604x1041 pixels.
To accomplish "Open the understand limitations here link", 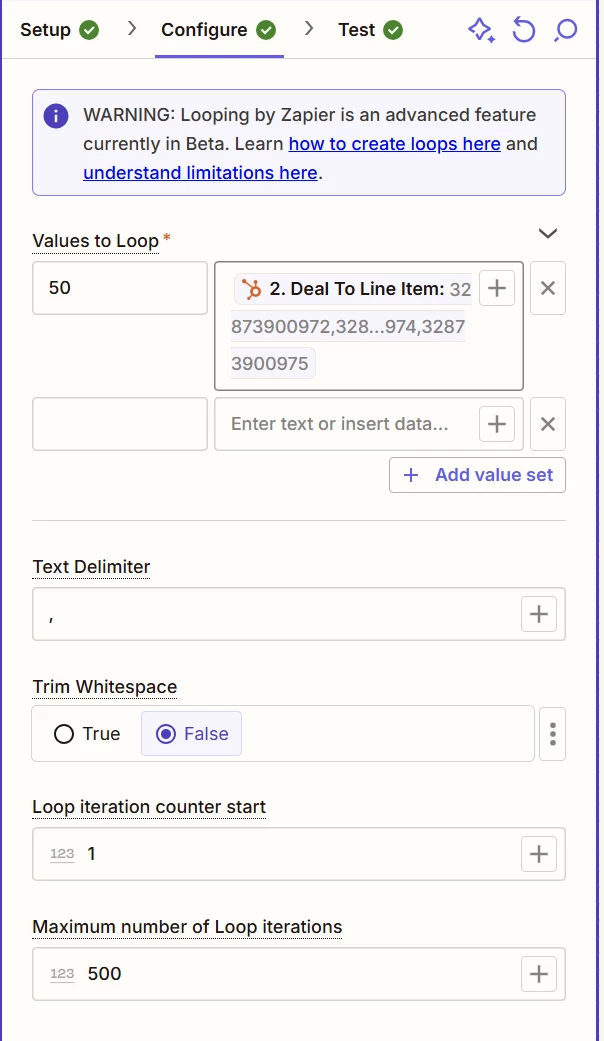I will pyautogui.click(x=200, y=173).
